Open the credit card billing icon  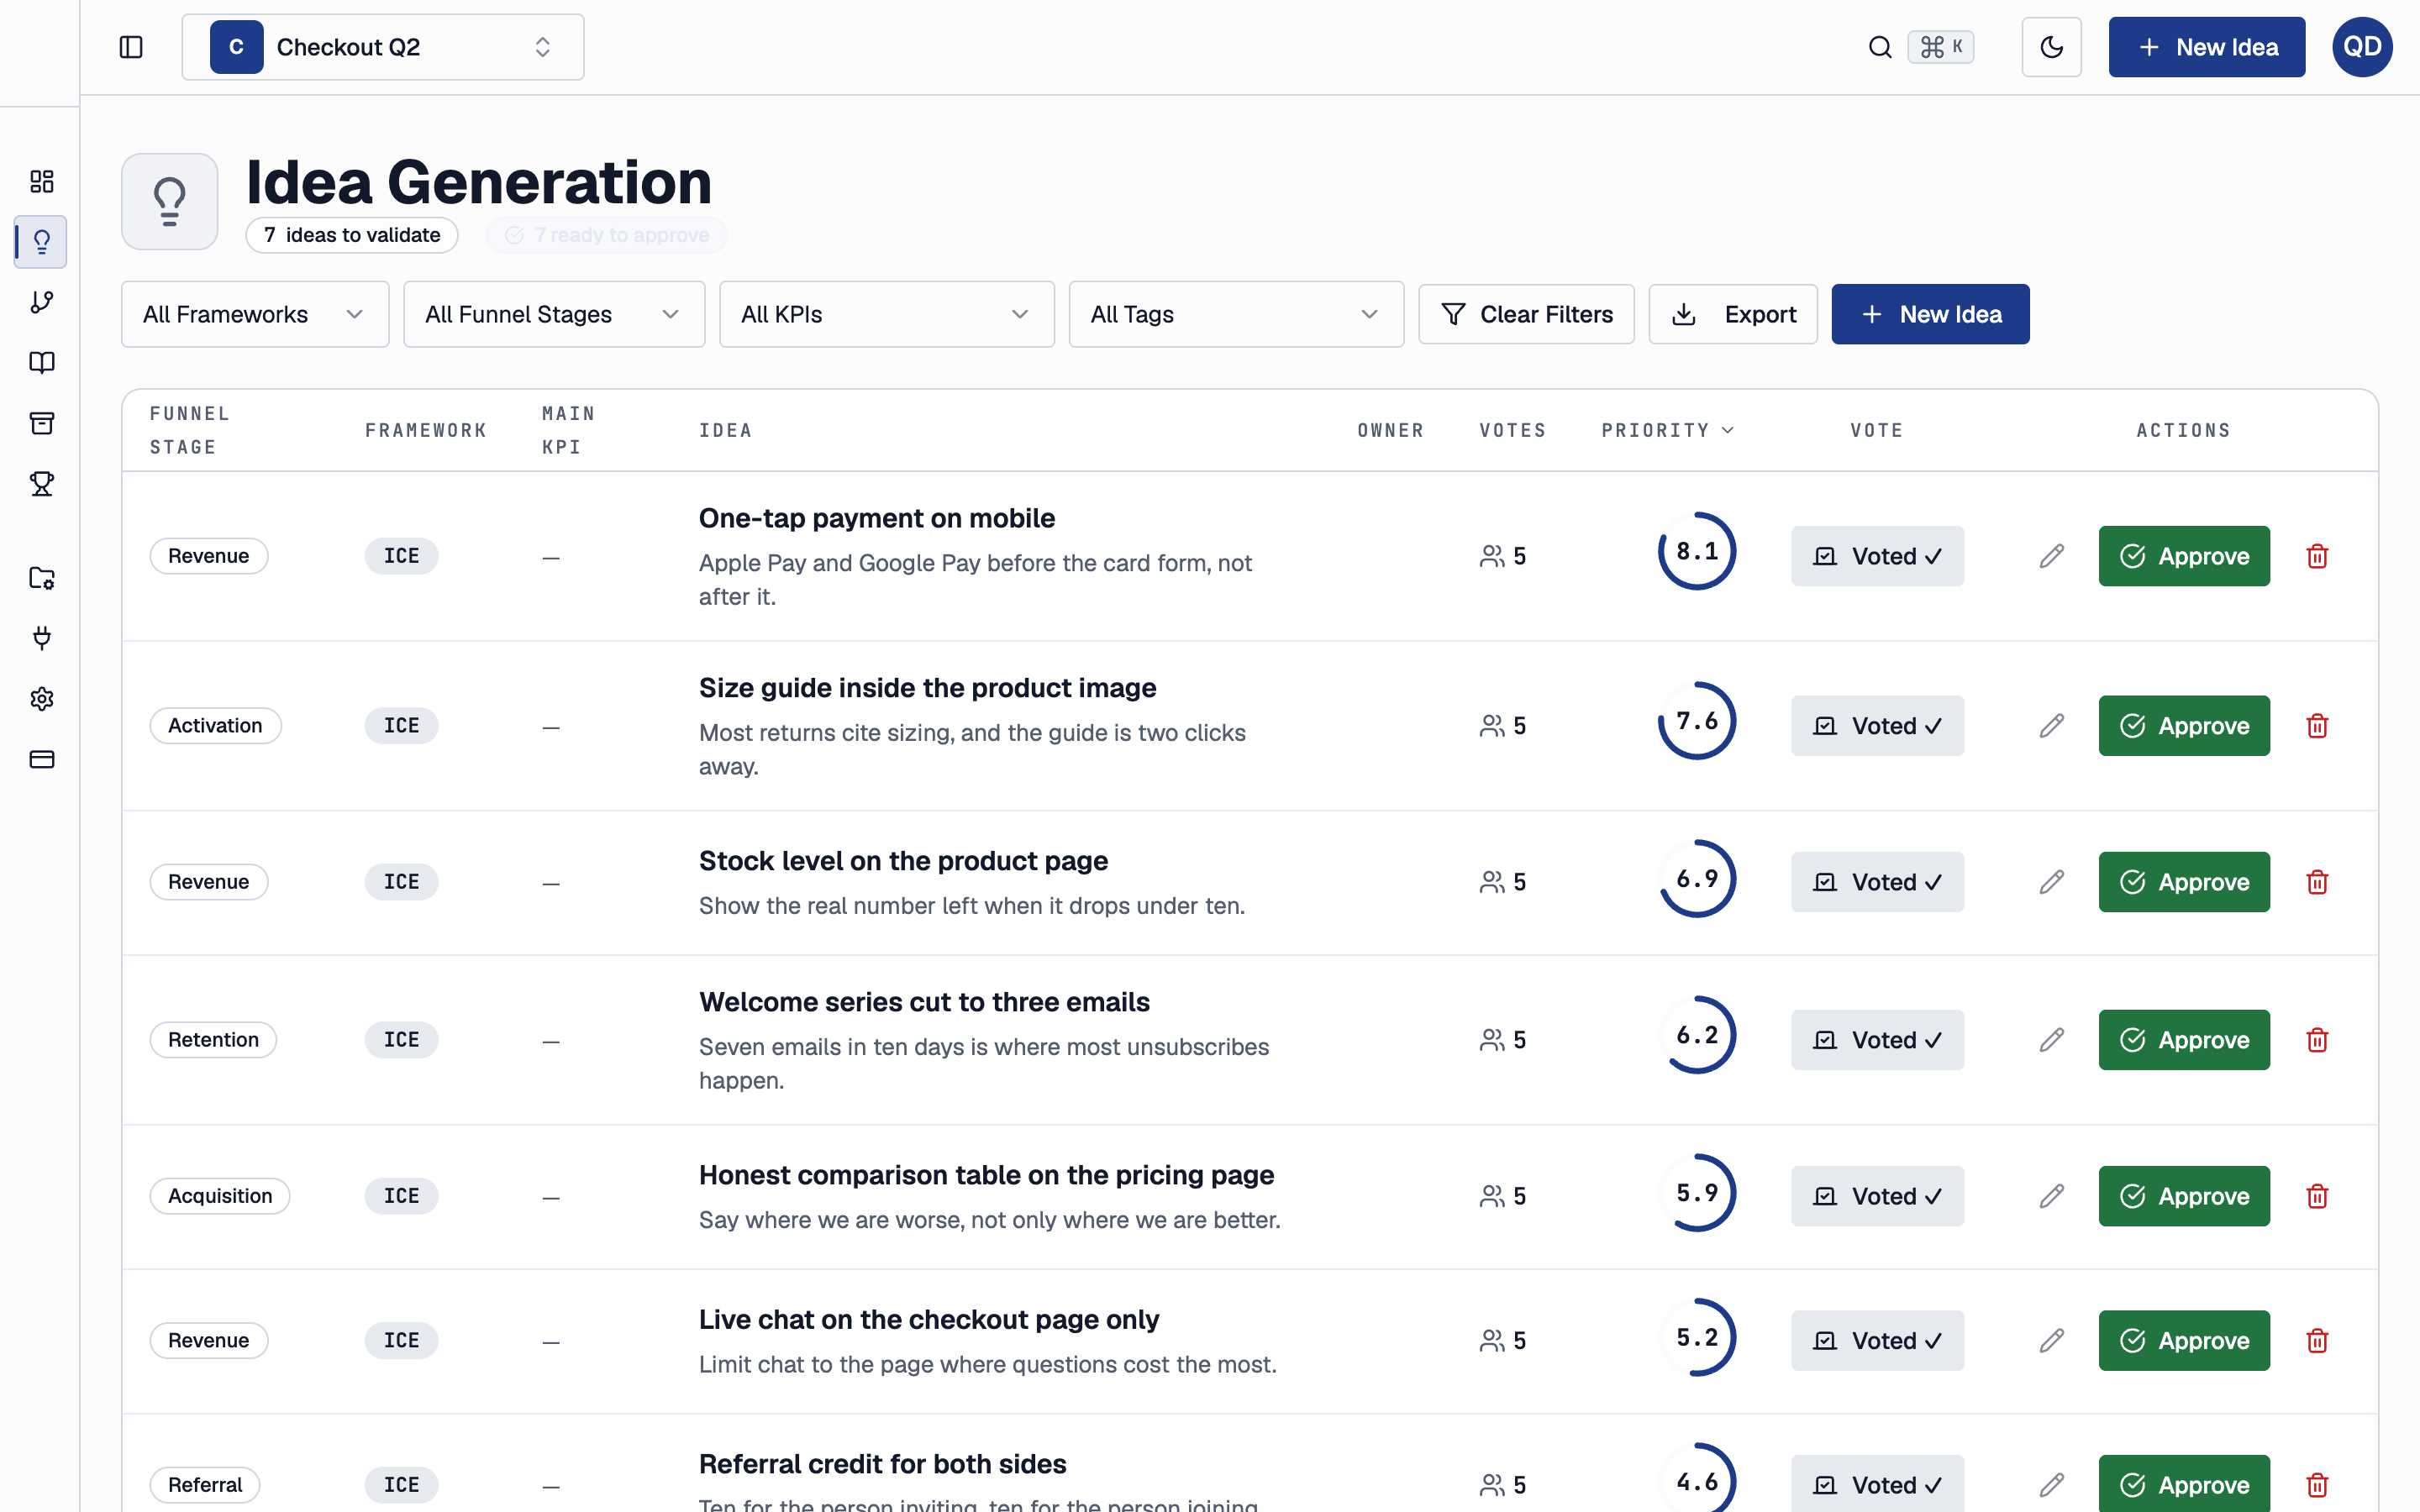[x=41, y=759]
